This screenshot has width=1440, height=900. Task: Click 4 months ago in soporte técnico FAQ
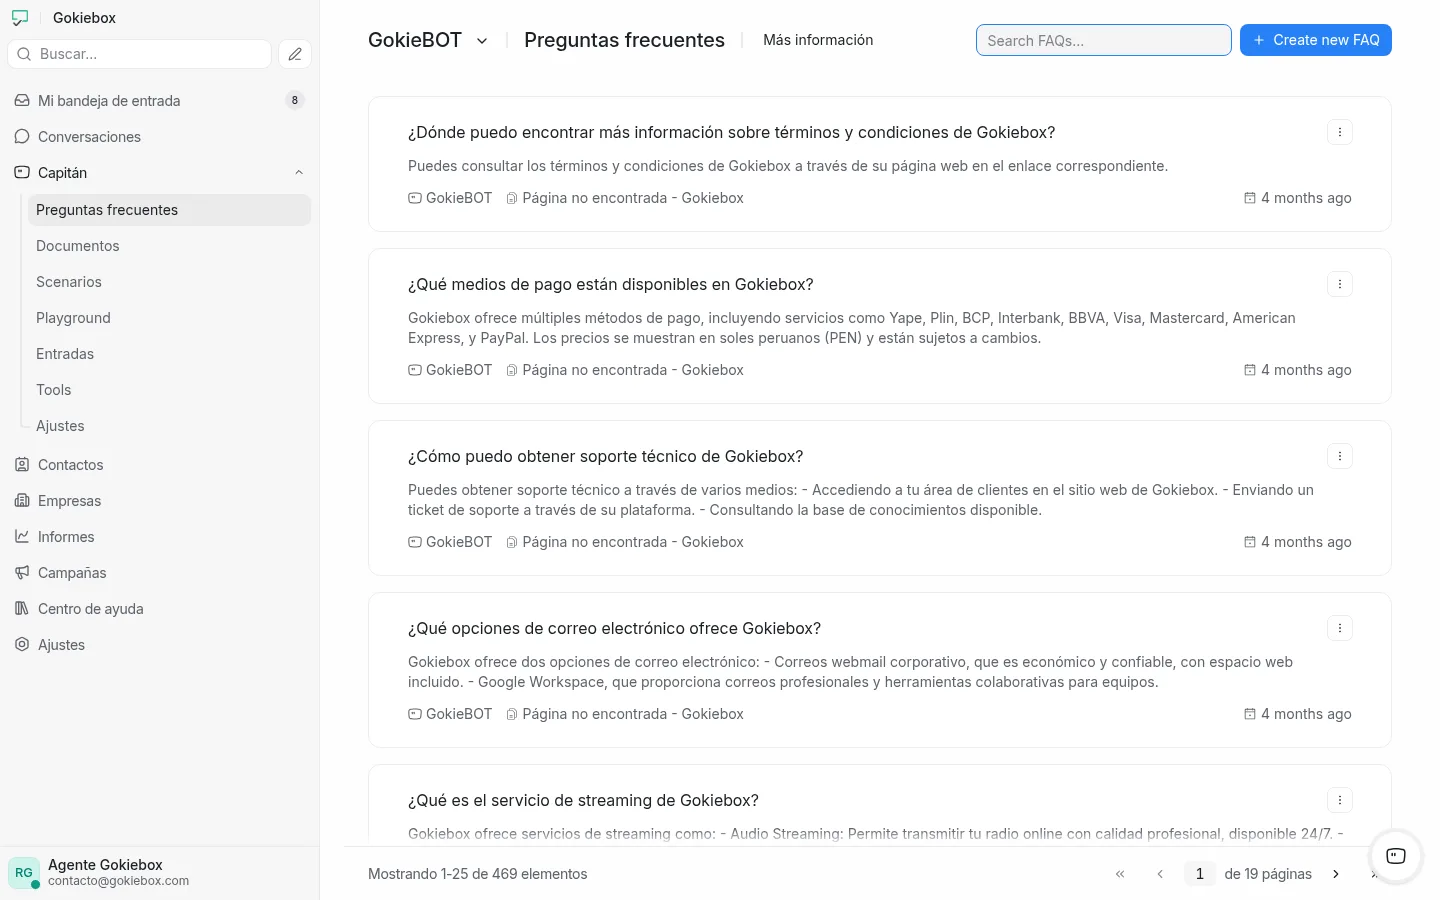point(1298,542)
